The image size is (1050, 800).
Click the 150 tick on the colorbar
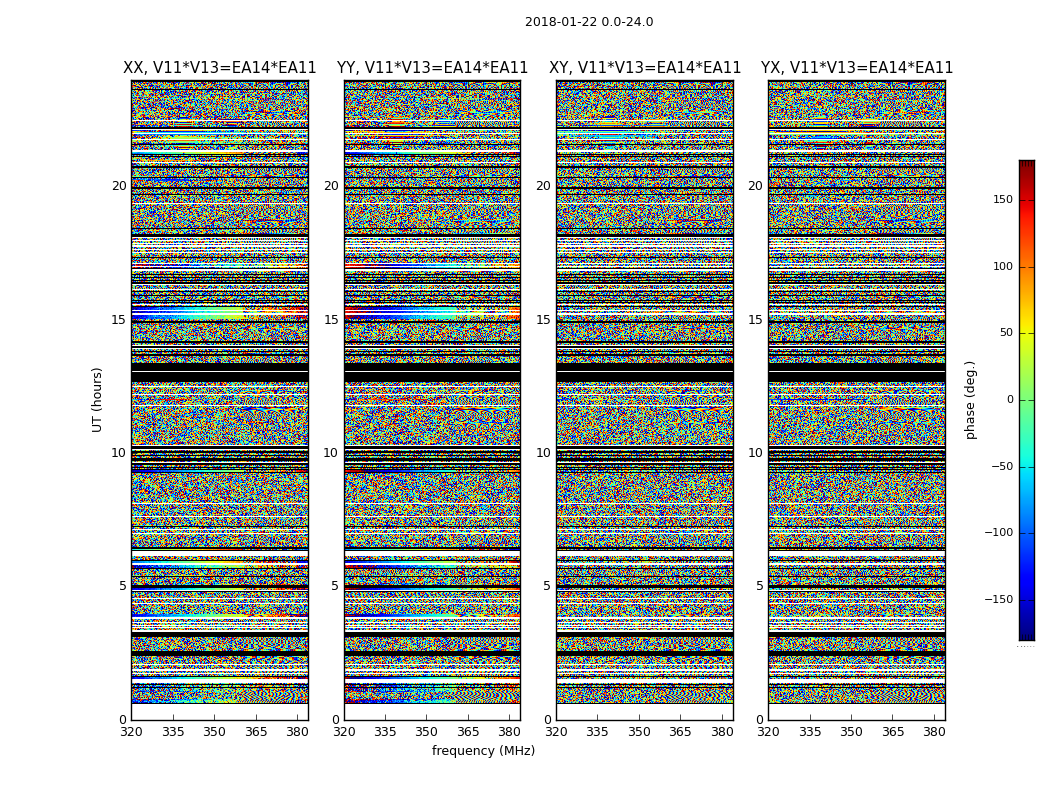tap(1003, 199)
